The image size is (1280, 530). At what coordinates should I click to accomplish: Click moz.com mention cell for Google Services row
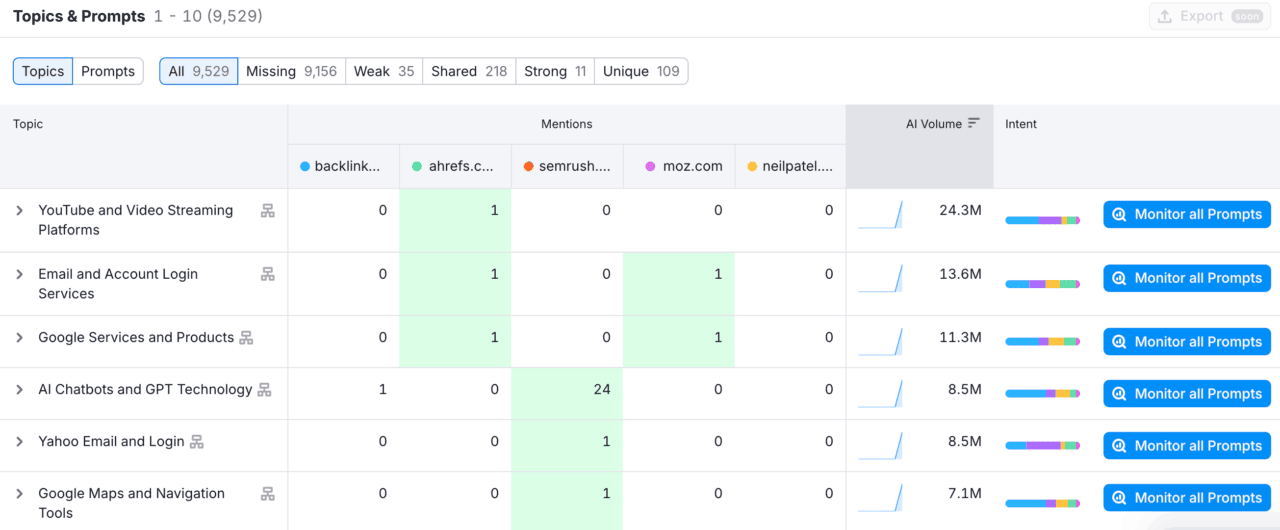[679, 342]
